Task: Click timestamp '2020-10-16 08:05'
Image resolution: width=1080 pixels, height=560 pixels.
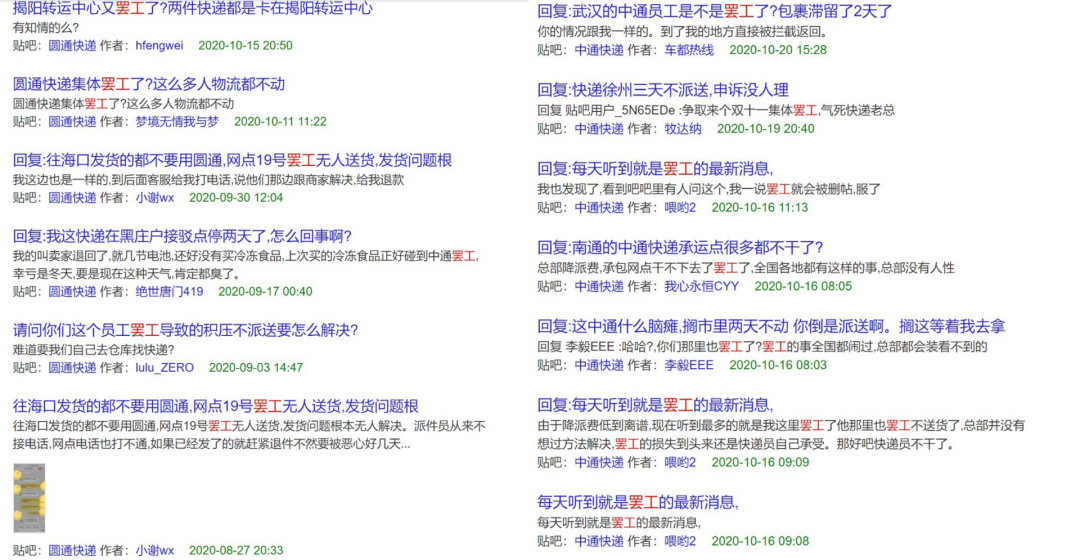Action: point(803,287)
